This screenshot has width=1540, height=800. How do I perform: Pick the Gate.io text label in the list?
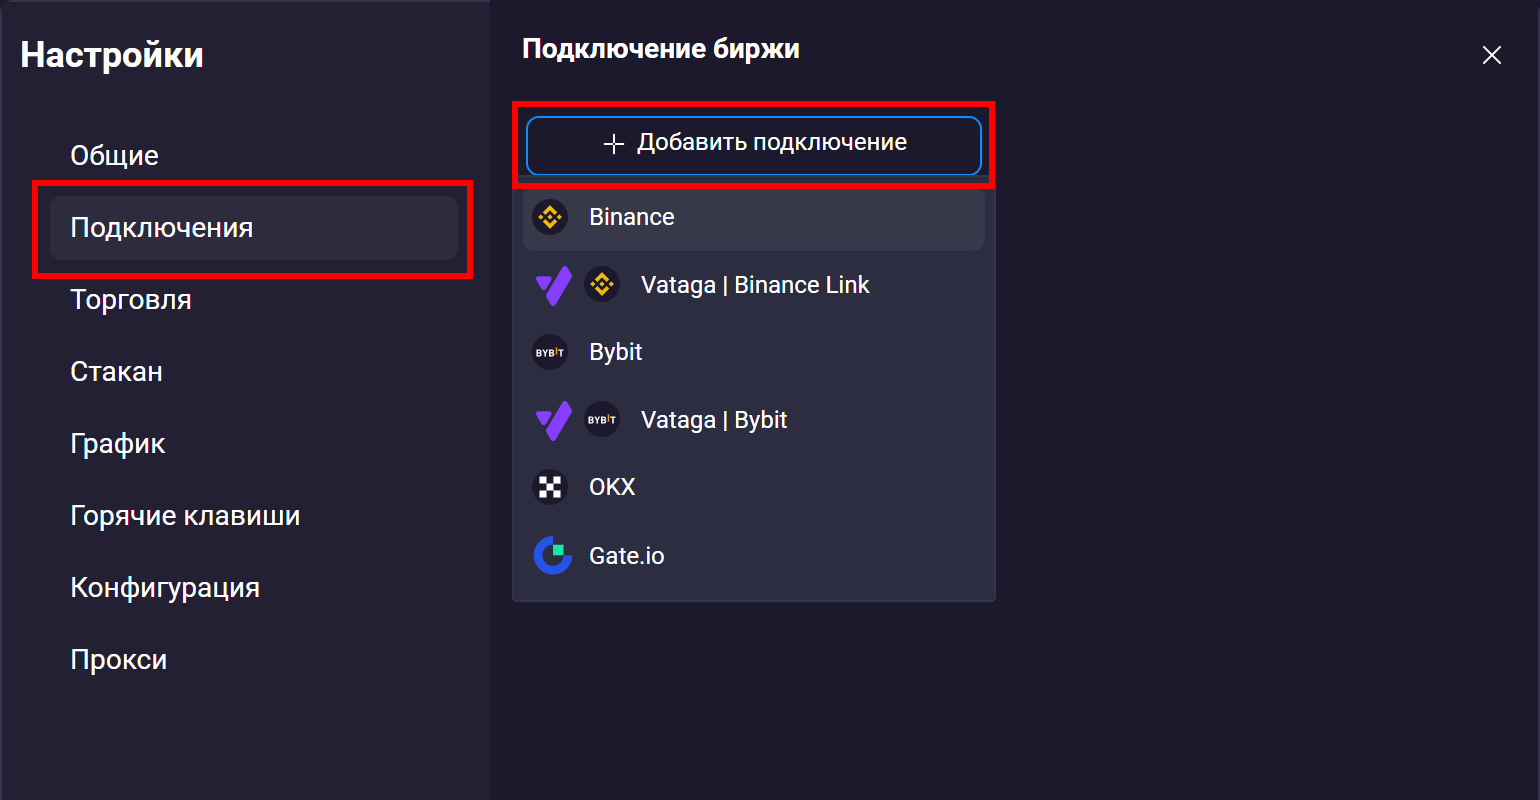pos(627,556)
